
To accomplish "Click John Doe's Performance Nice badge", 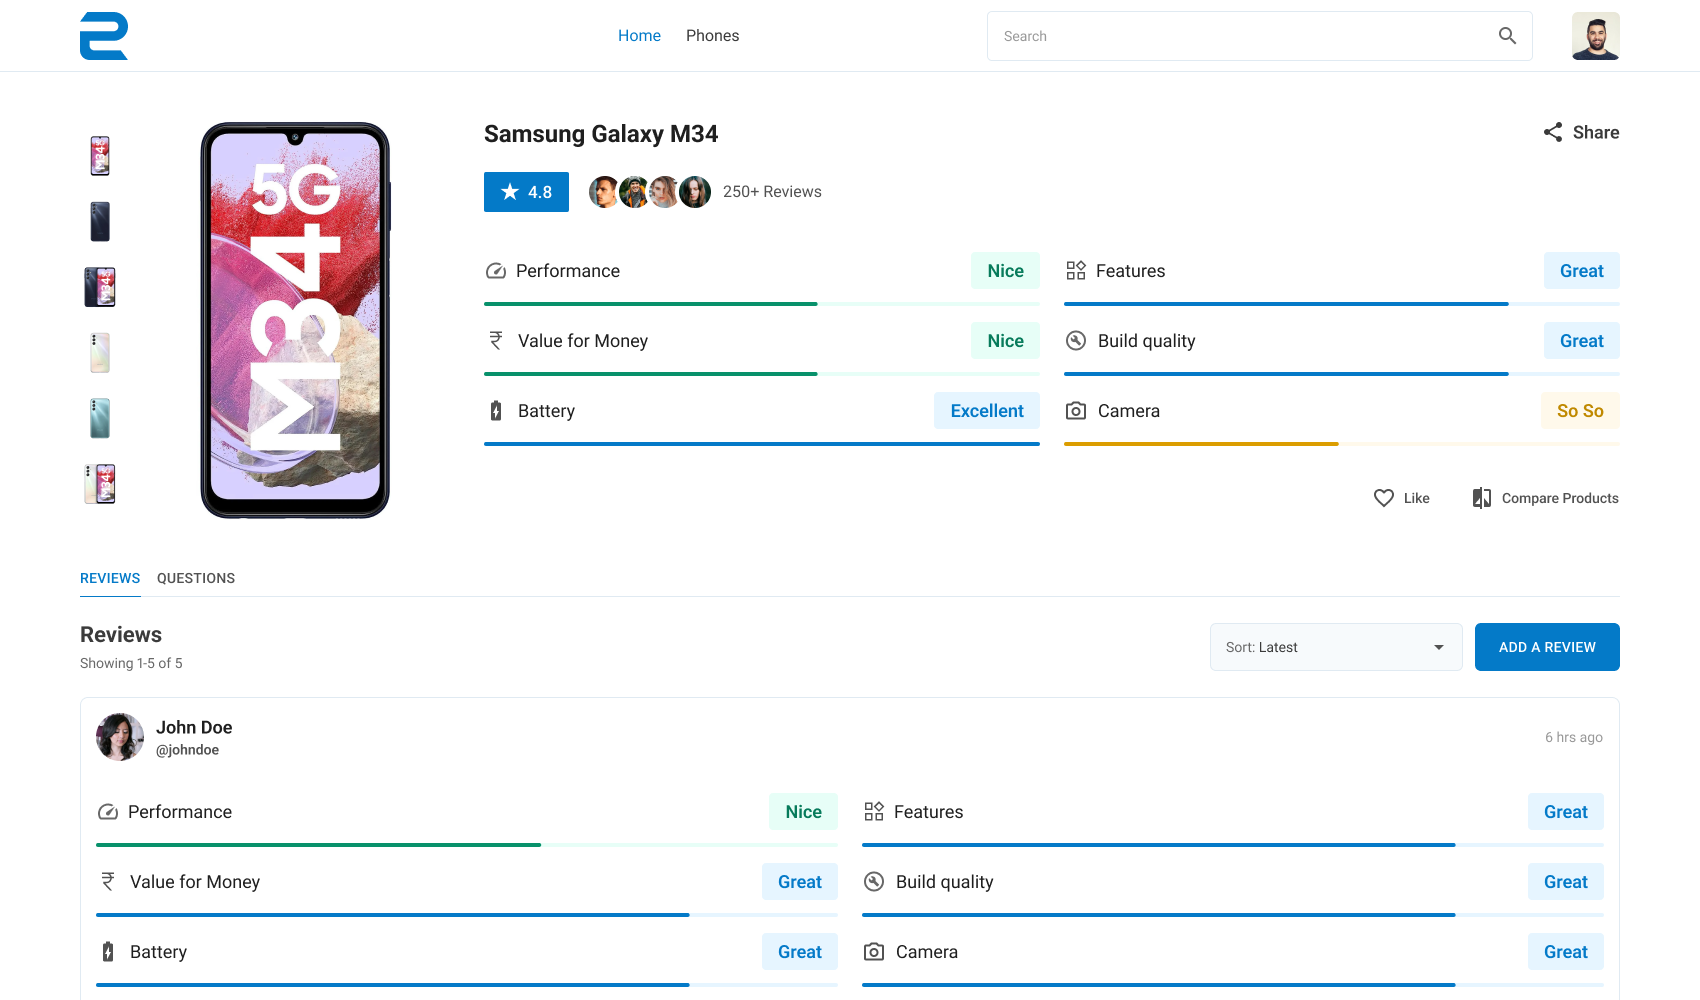I will (x=803, y=812).
